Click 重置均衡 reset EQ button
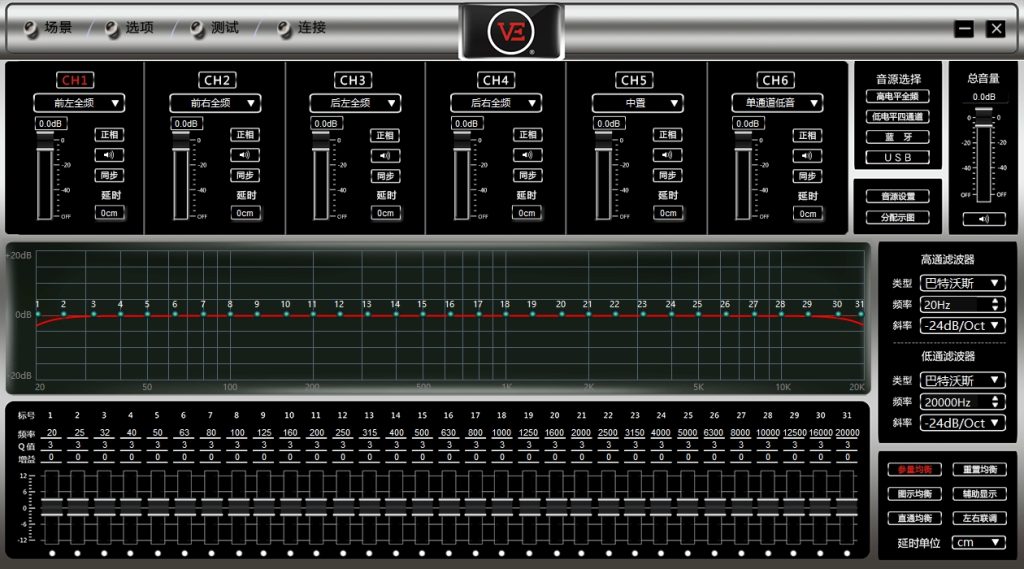 tap(980, 470)
